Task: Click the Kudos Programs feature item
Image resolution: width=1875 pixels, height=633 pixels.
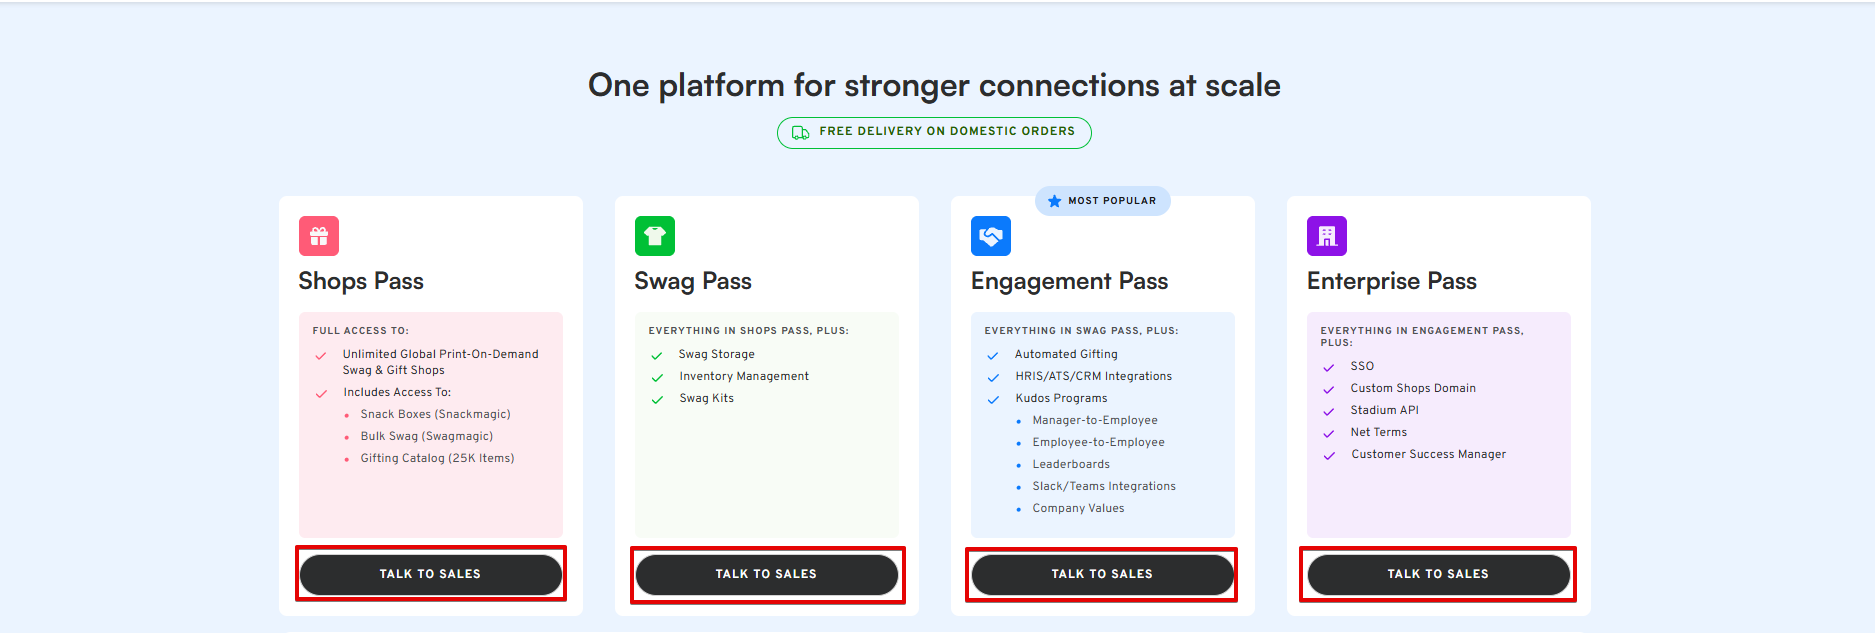Action: [1061, 398]
